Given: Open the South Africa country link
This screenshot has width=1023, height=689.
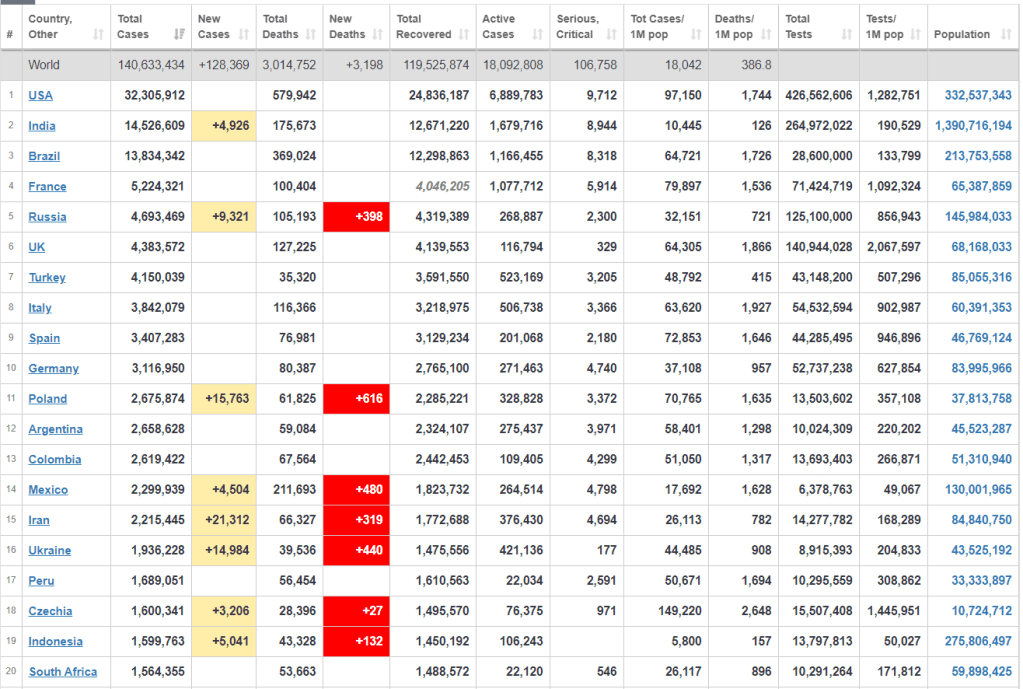Looking at the screenshot, I should [63, 672].
